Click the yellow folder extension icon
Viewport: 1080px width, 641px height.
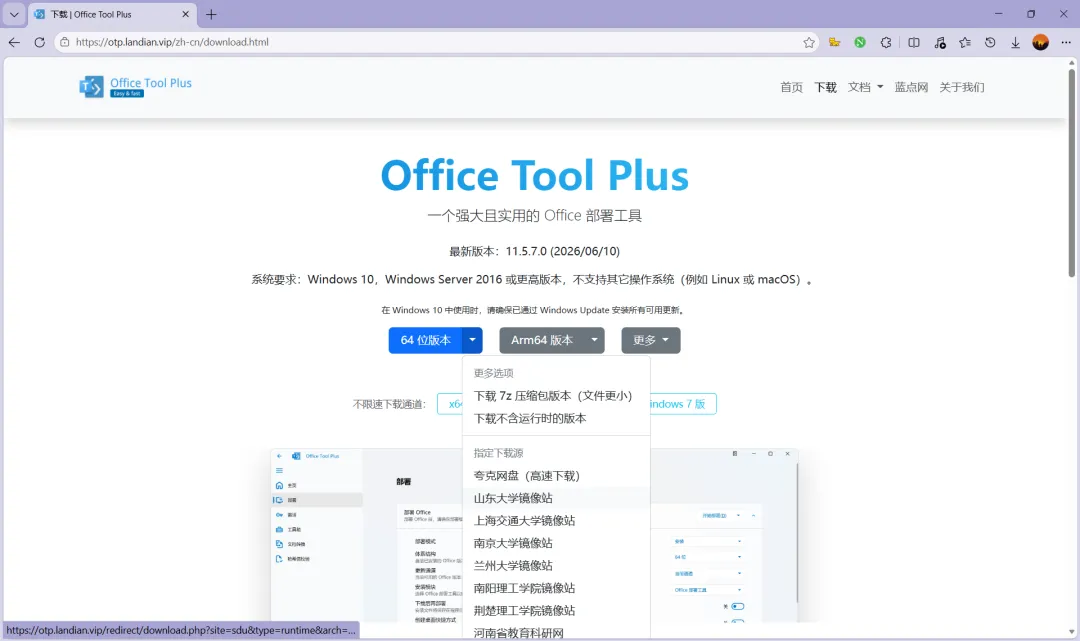click(x=834, y=42)
